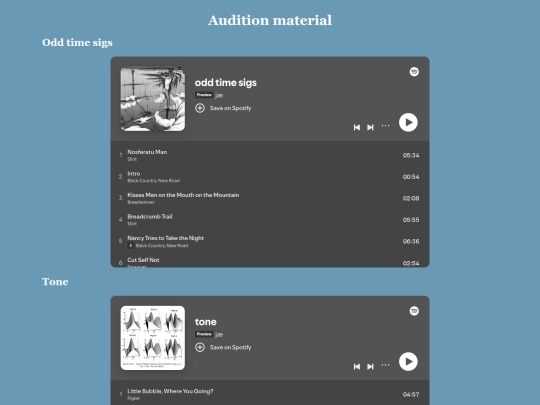The height and width of the screenshot is (405, 540).
Task: Skip to next track in odd time sigs
Action: click(x=370, y=127)
